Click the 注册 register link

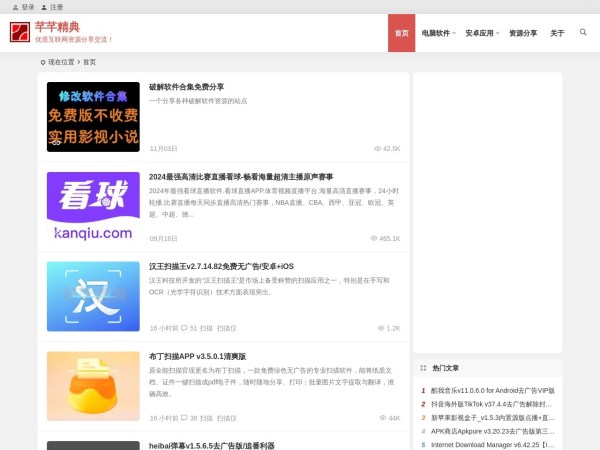tap(56, 6)
